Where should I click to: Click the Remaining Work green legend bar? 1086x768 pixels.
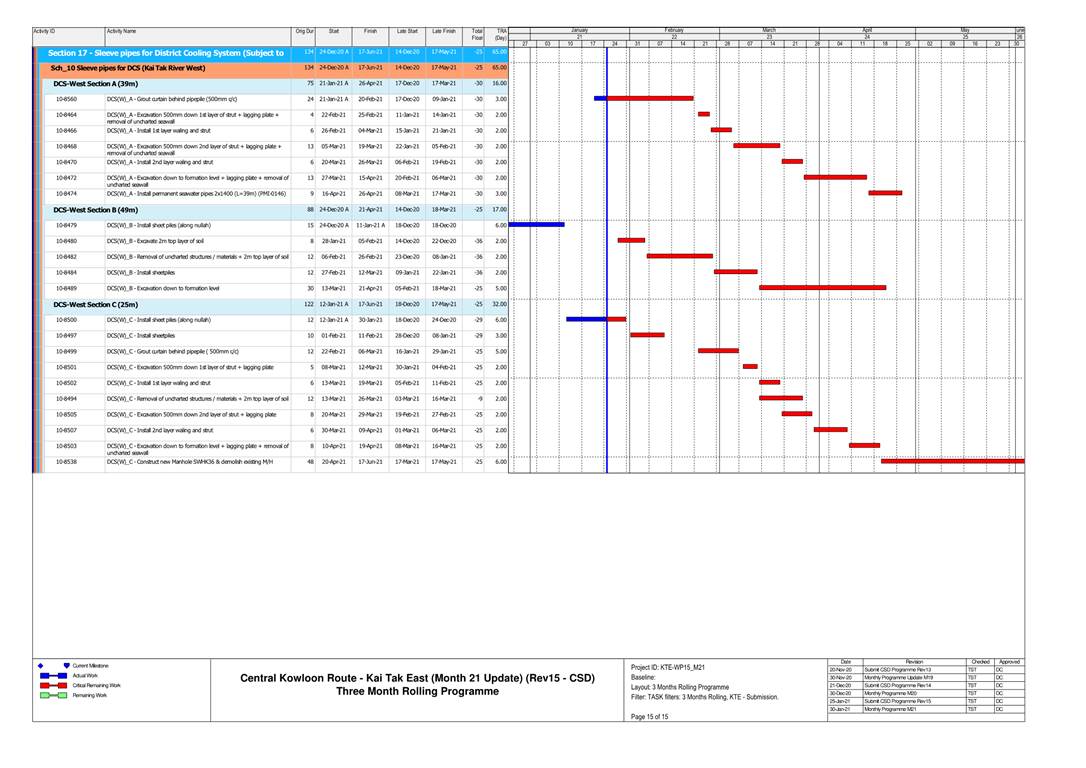(x=52, y=695)
